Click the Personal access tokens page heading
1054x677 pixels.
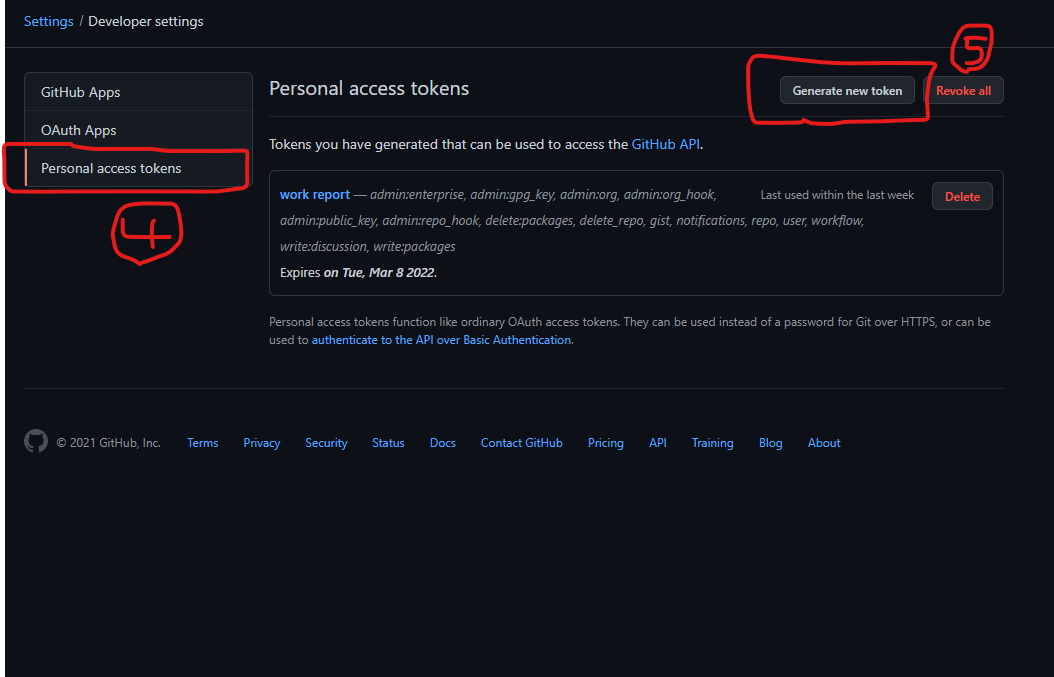pyautogui.click(x=369, y=89)
